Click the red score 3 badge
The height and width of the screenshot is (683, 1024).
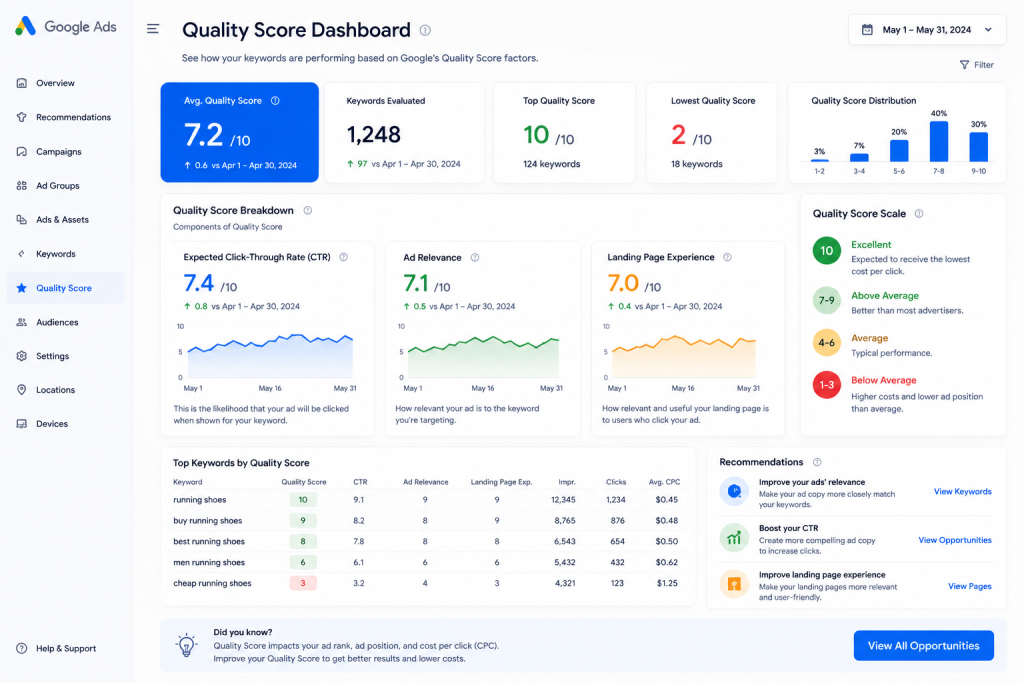coord(303,583)
